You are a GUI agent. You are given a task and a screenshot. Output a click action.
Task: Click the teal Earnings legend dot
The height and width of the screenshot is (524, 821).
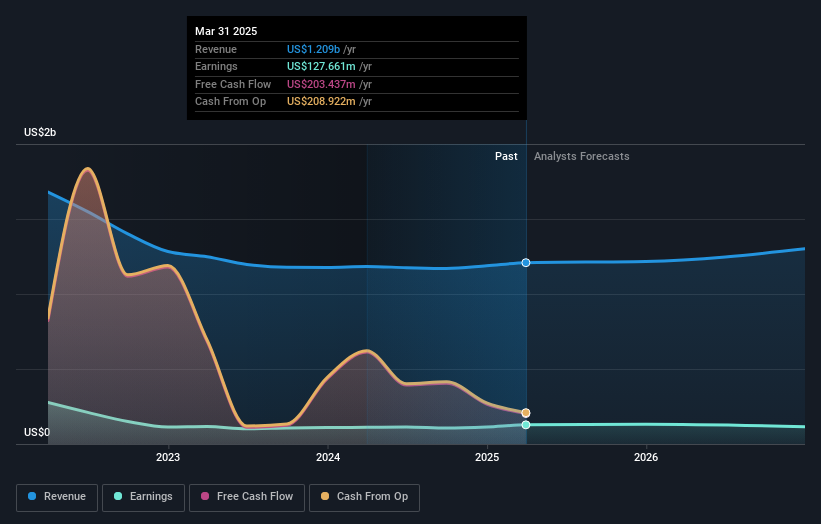tap(118, 496)
